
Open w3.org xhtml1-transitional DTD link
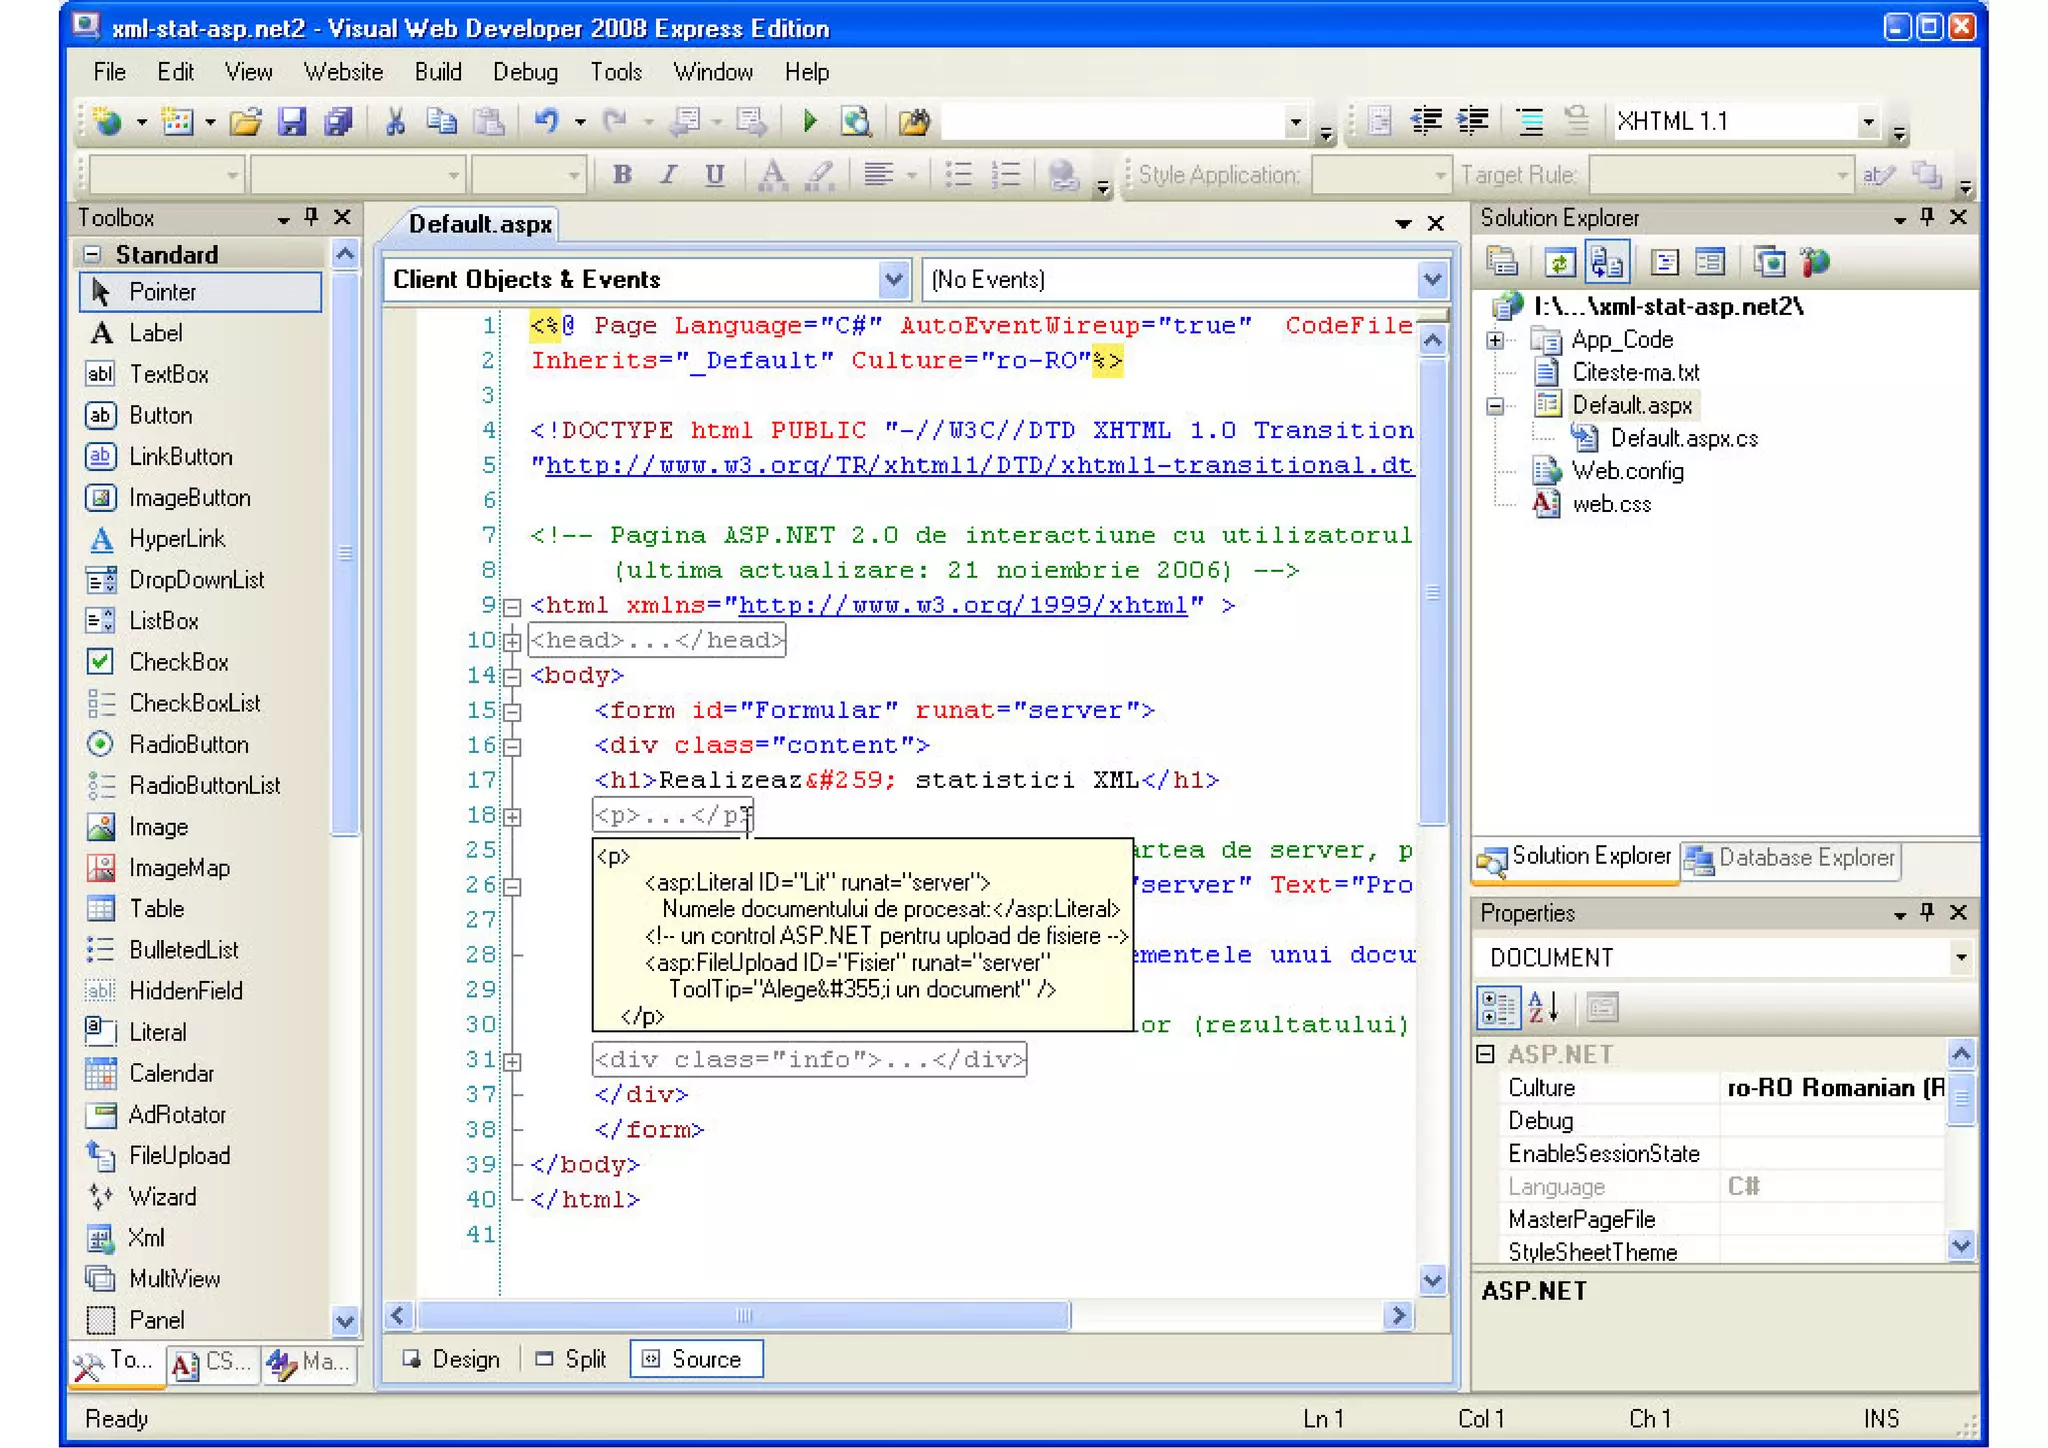978,466
